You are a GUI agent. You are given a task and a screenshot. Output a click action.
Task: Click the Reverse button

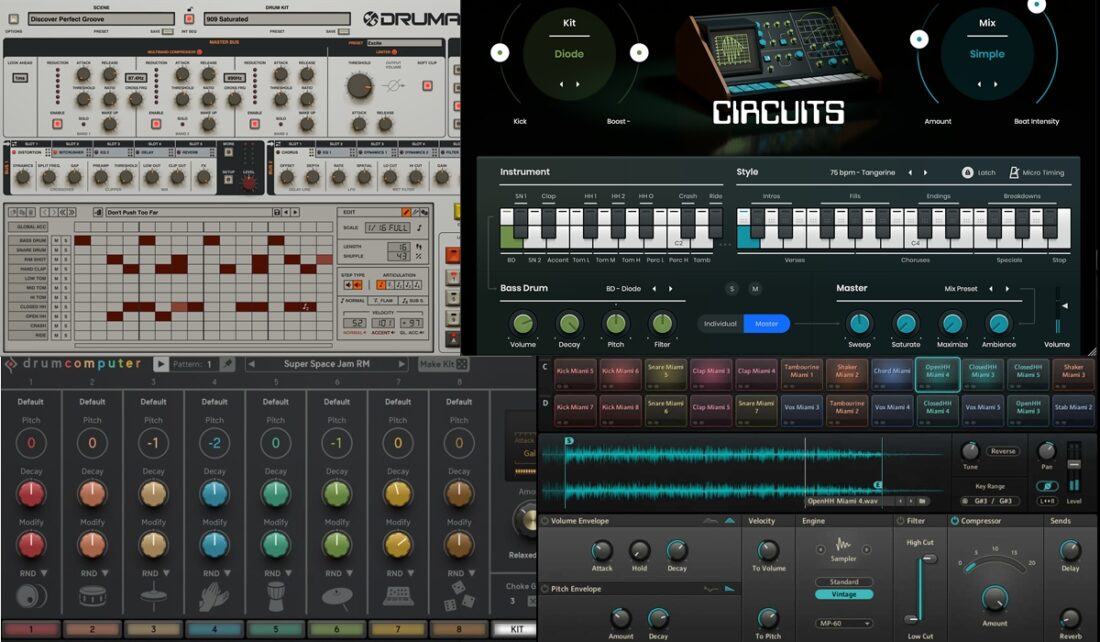pyautogui.click(x=1002, y=451)
